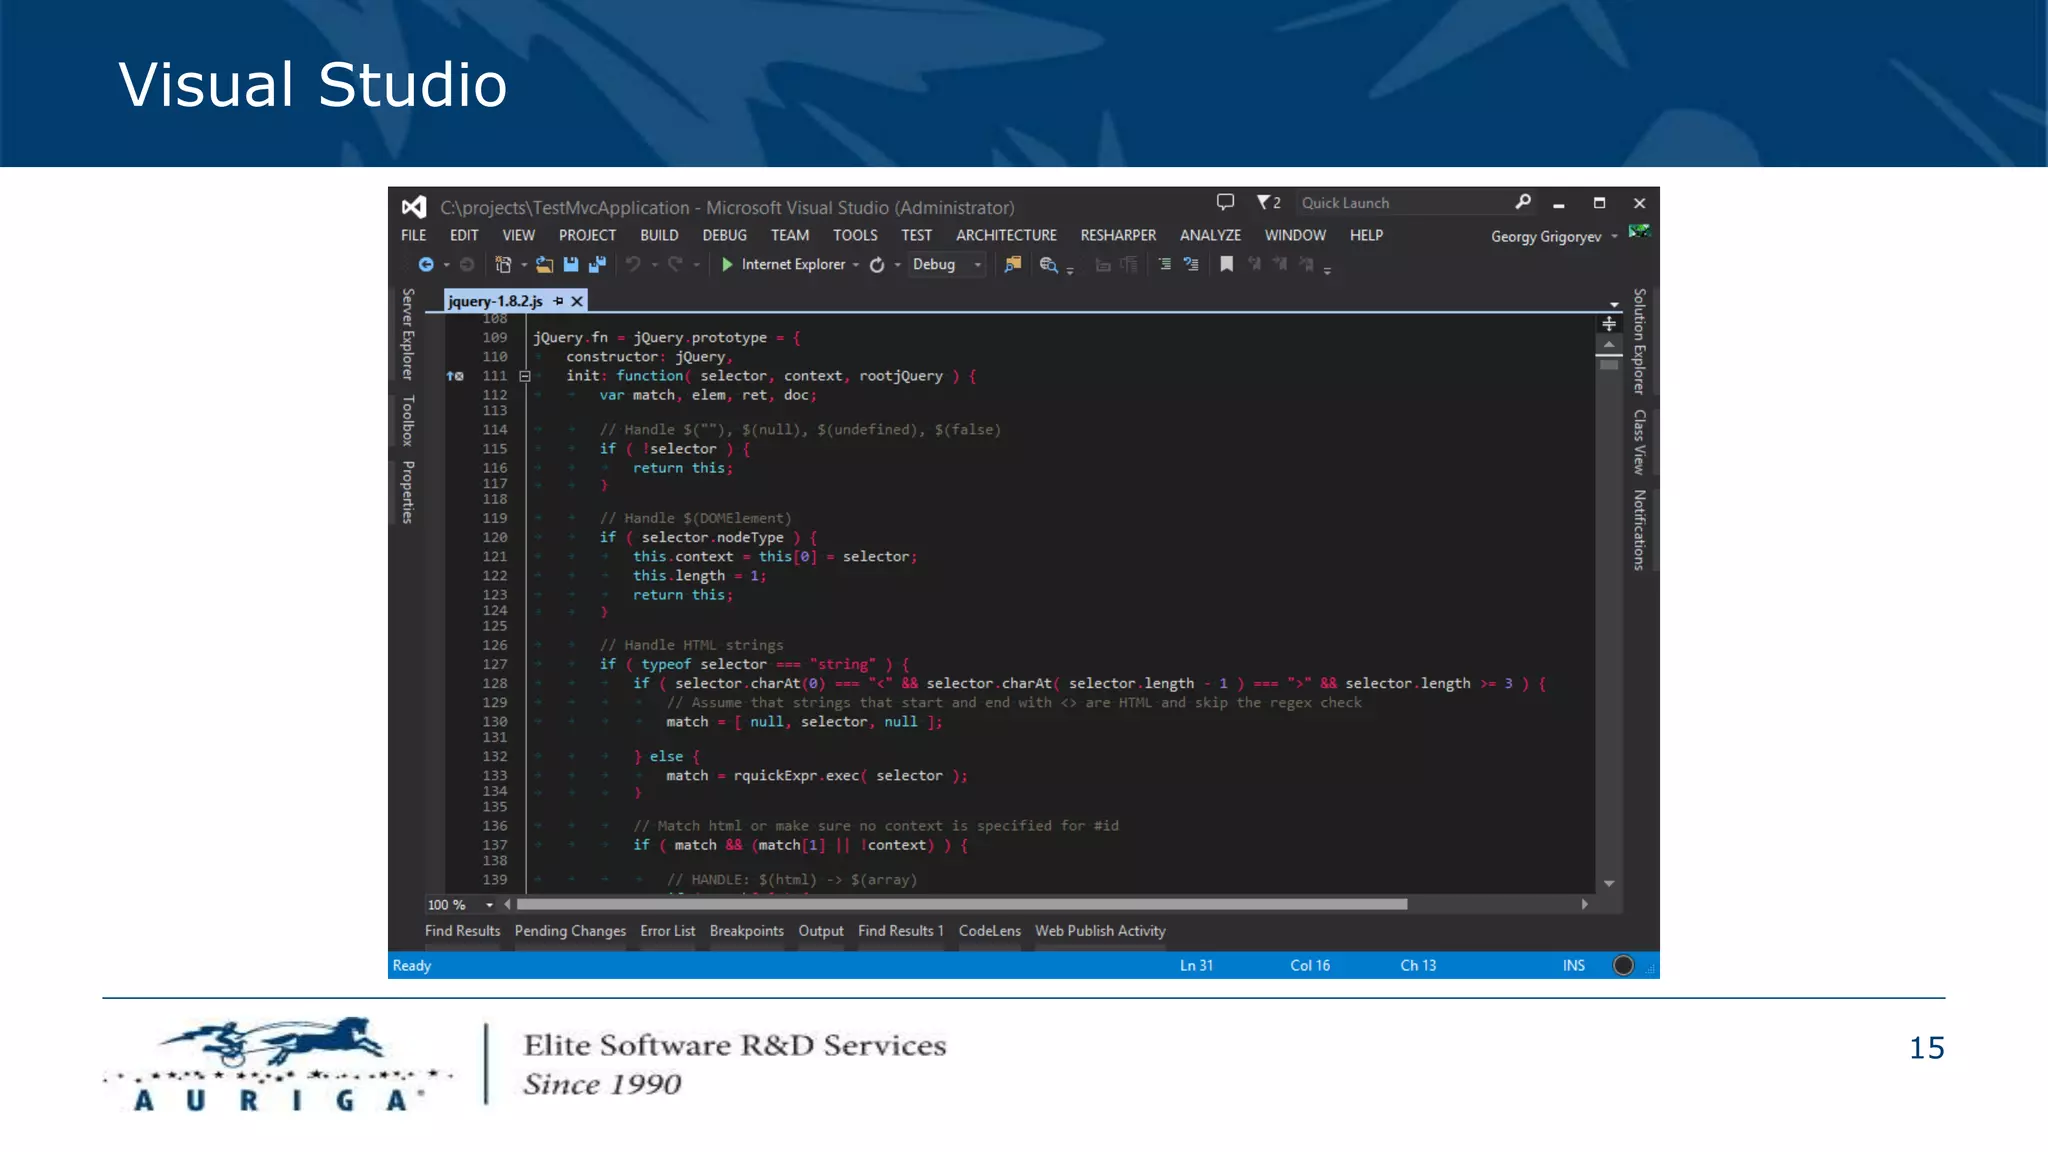Open the RESHARPER menu
The width and height of the screenshot is (2048, 1152).
(1118, 235)
